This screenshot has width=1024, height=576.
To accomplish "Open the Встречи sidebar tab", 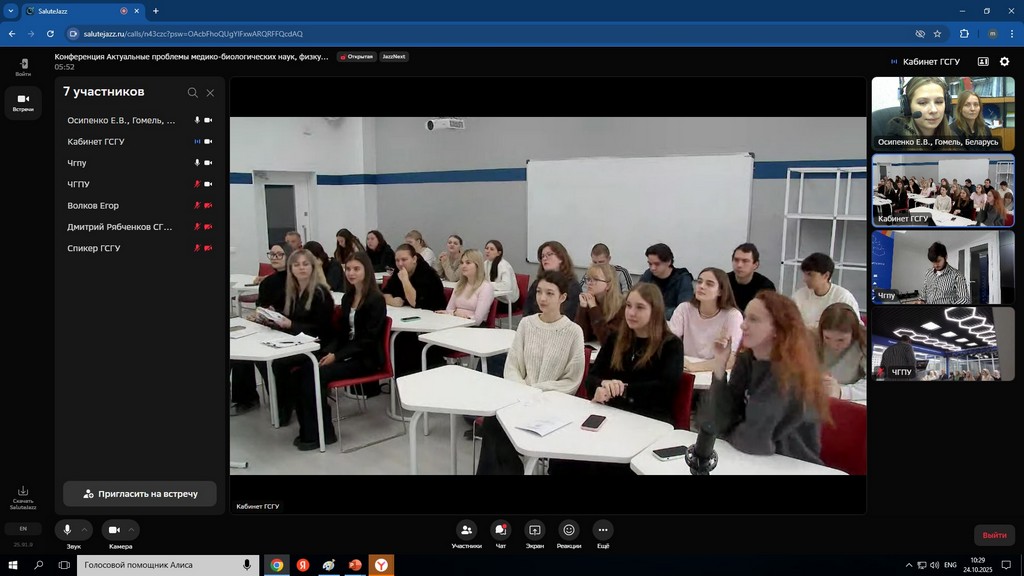I will [23, 101].
